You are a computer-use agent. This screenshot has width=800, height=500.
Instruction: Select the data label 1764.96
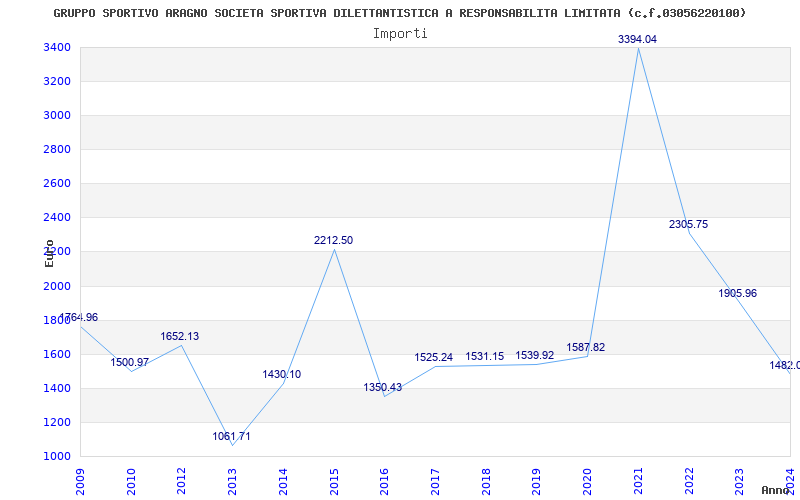79,317
